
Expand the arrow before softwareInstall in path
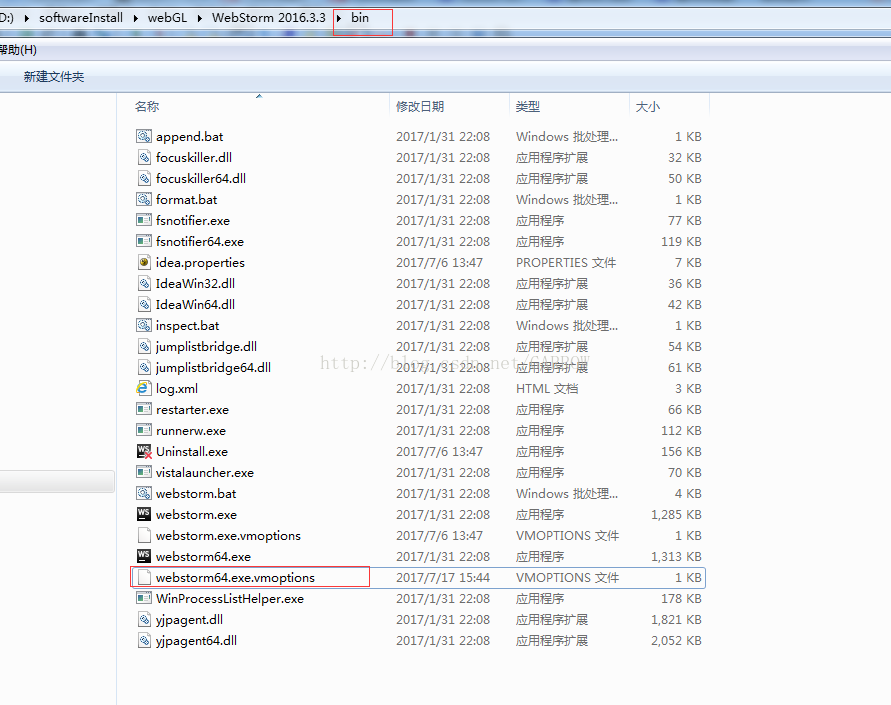[27, 18]
